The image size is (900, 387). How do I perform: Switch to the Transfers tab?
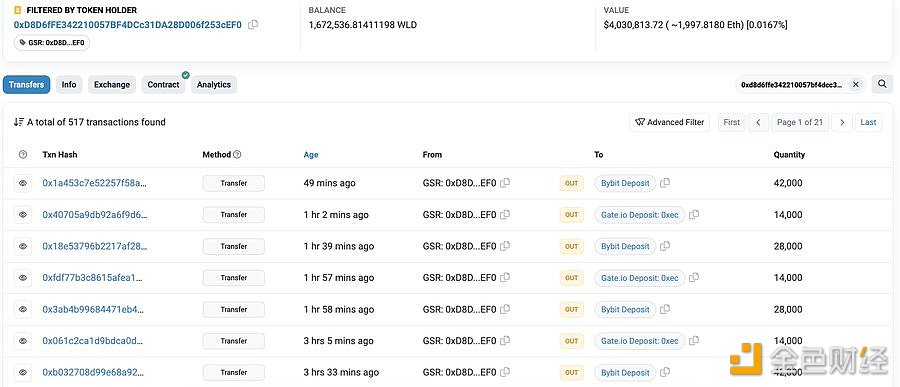click(x=26, y=84)
